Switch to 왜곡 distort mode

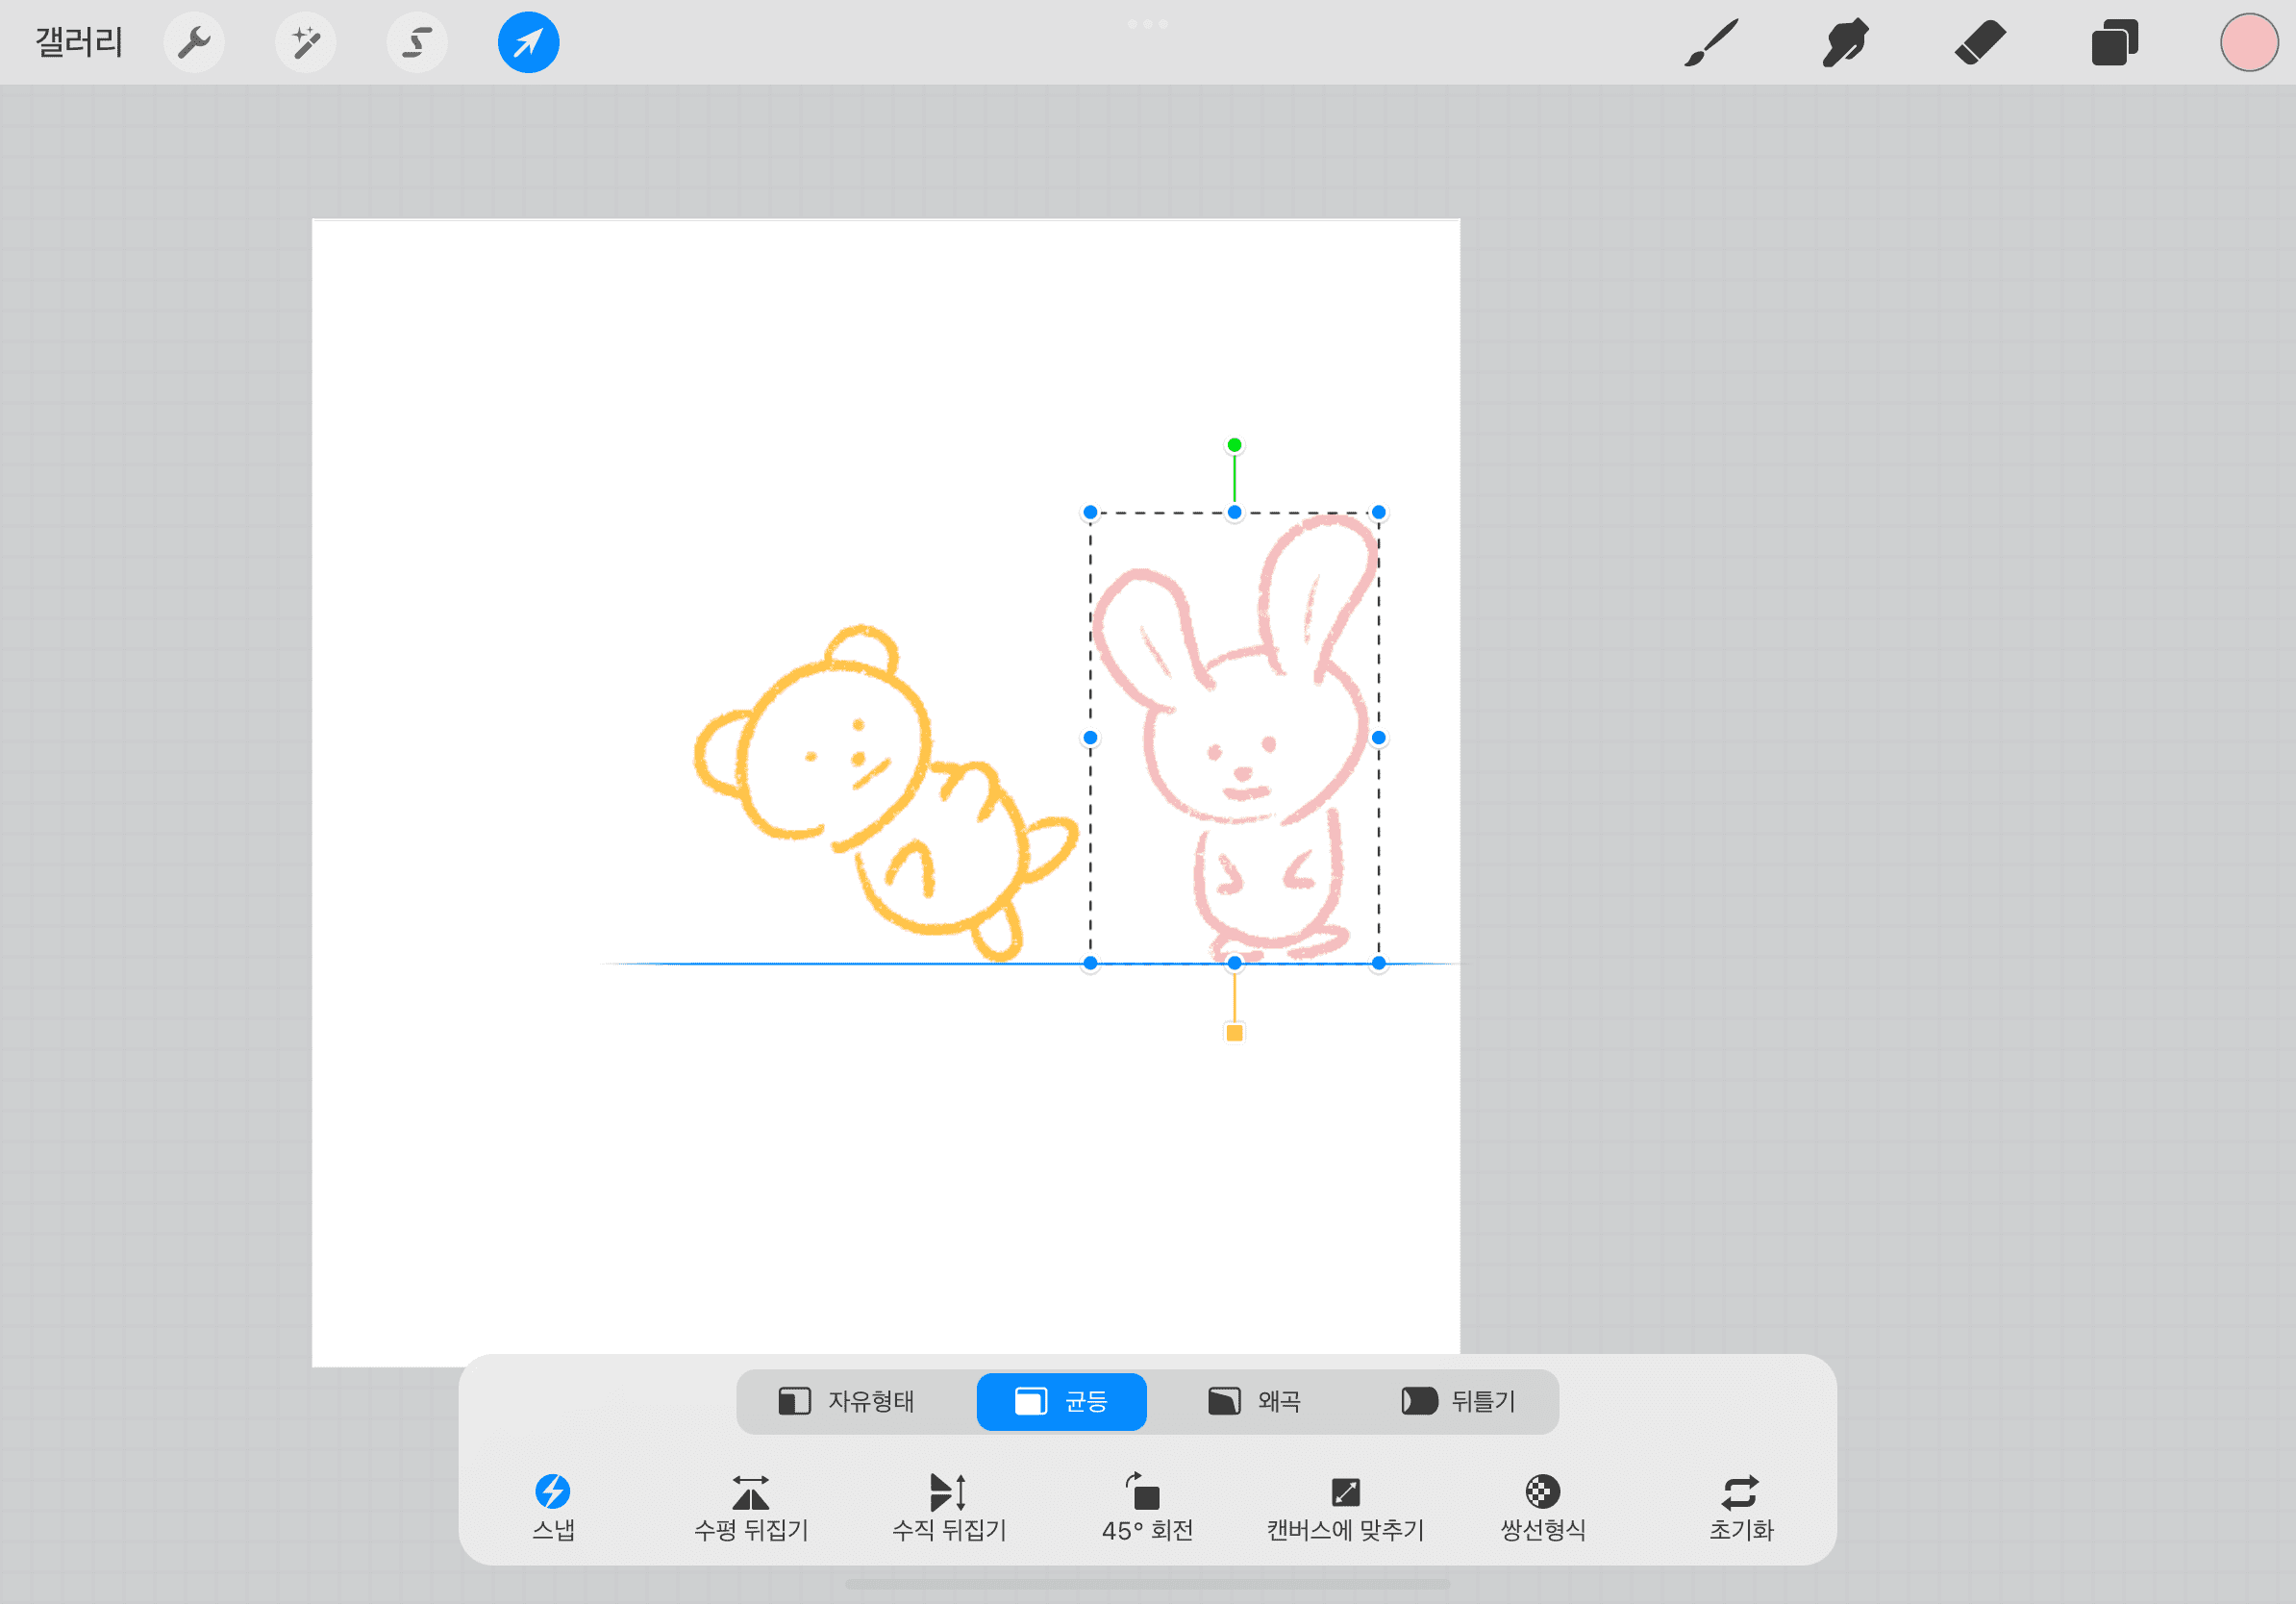tap(1254, 1401)
